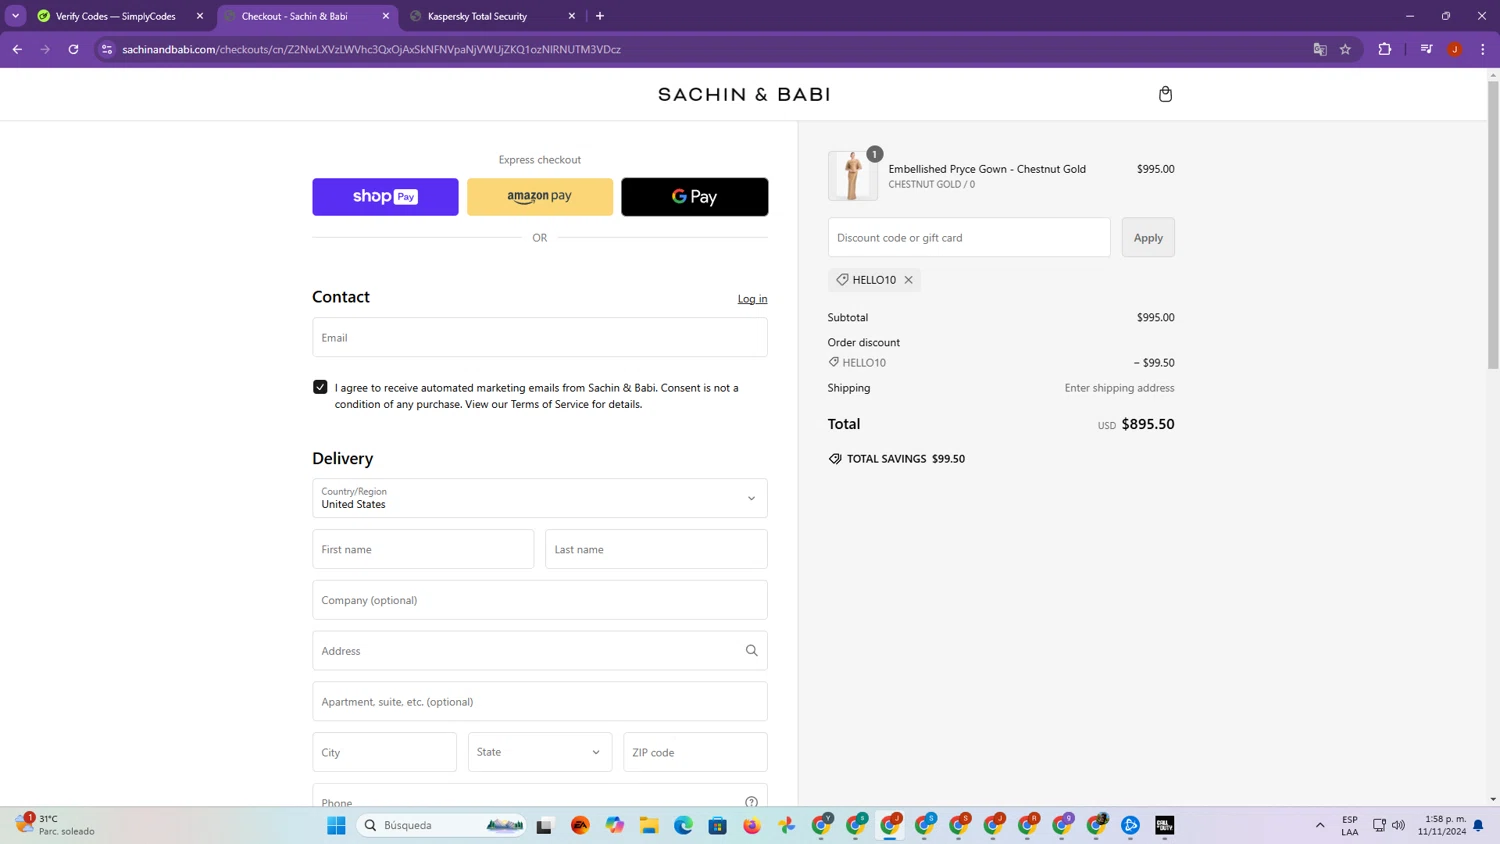1500x844 pixels.
Task: Click the translate page icon
Action: coord(1320,49)
